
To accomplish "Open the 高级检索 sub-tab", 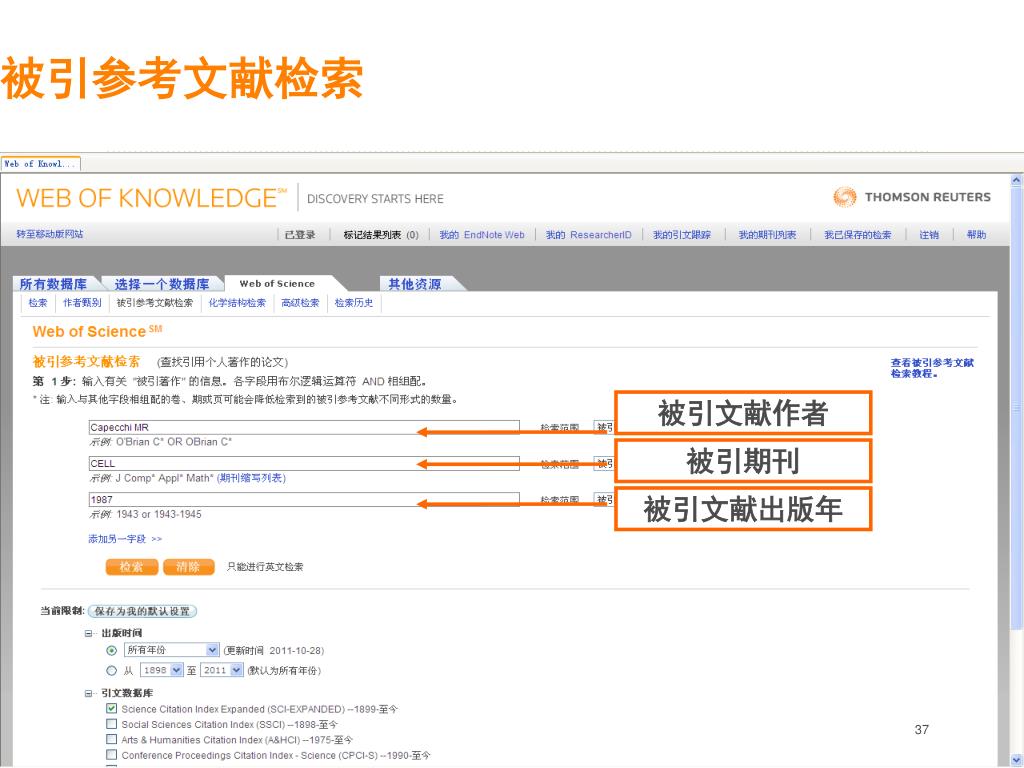I will point(300,302).
